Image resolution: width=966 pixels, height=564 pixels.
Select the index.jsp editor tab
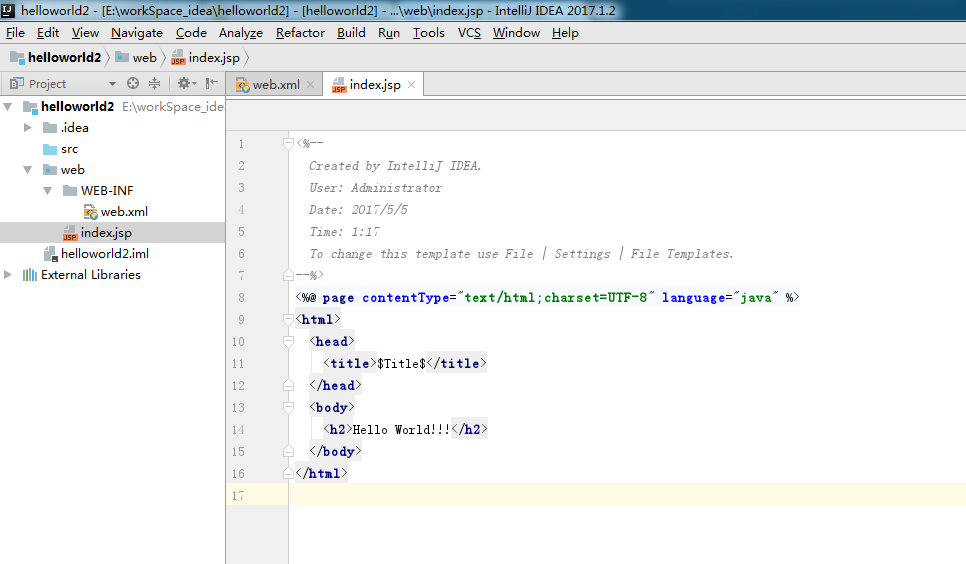tap(373, 84)
